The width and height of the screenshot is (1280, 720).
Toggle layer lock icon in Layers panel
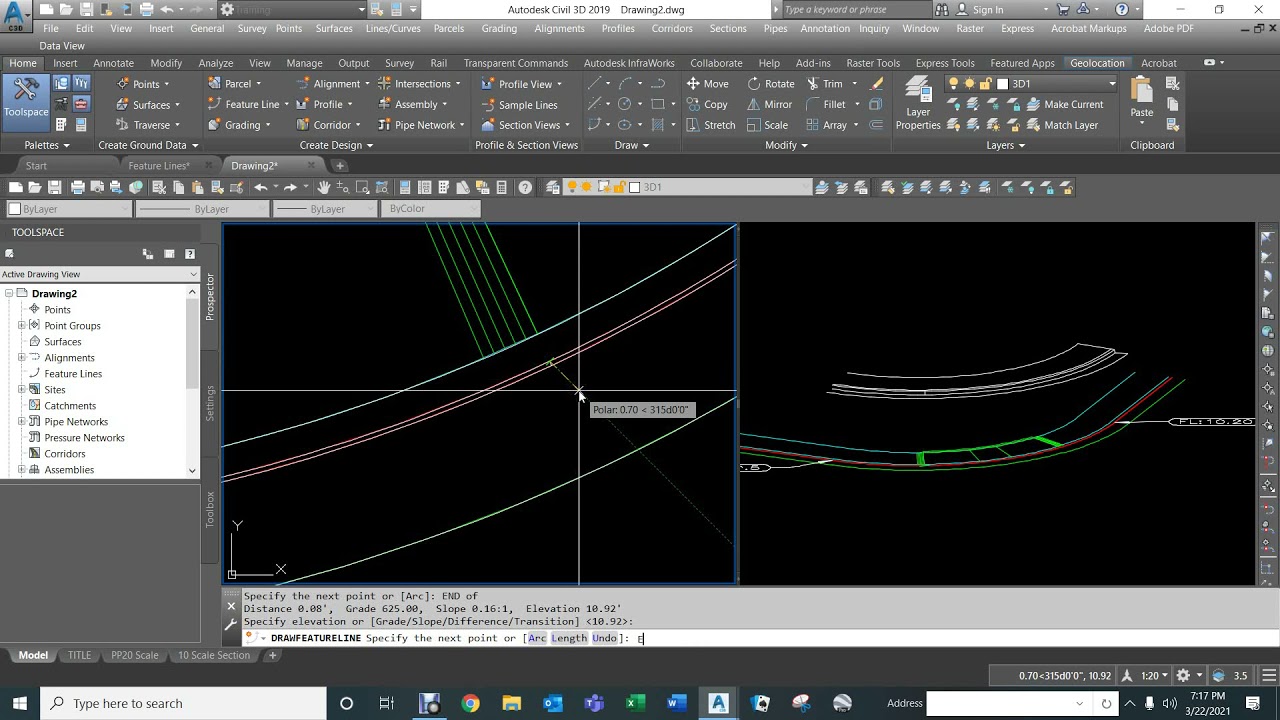(985, 84)
